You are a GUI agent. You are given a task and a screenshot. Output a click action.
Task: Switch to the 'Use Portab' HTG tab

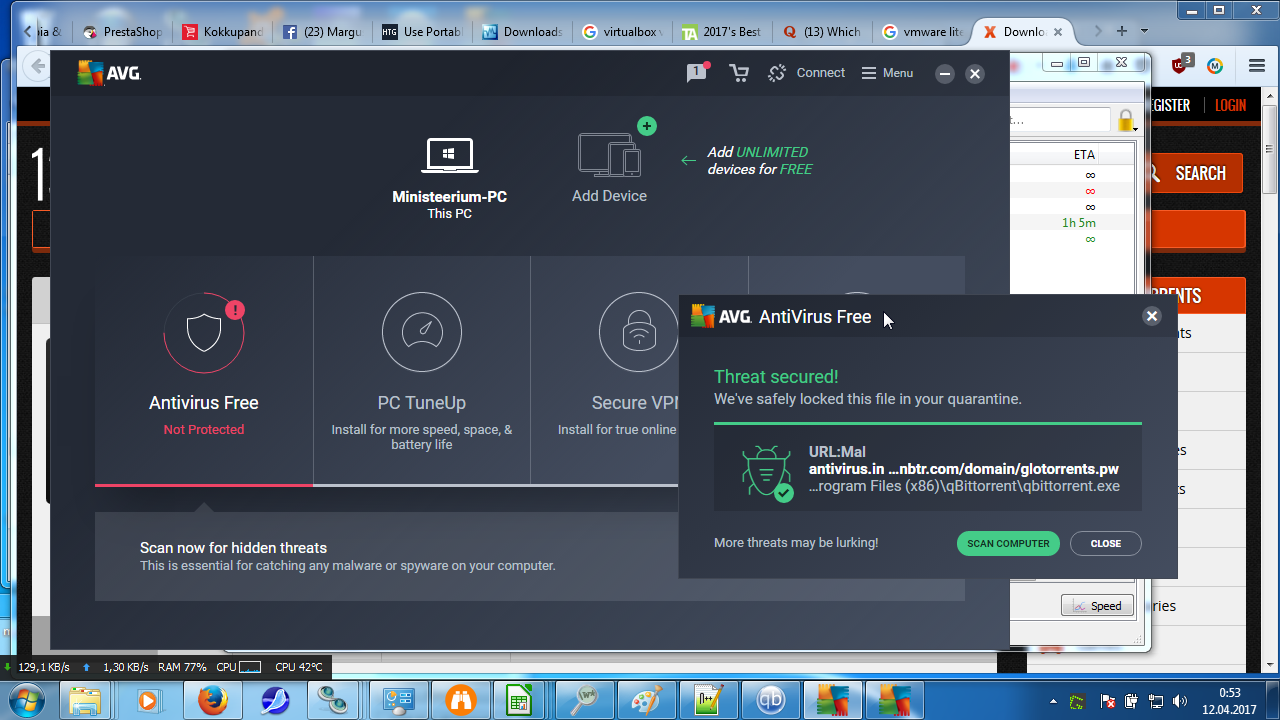click(x=422, y=32)
